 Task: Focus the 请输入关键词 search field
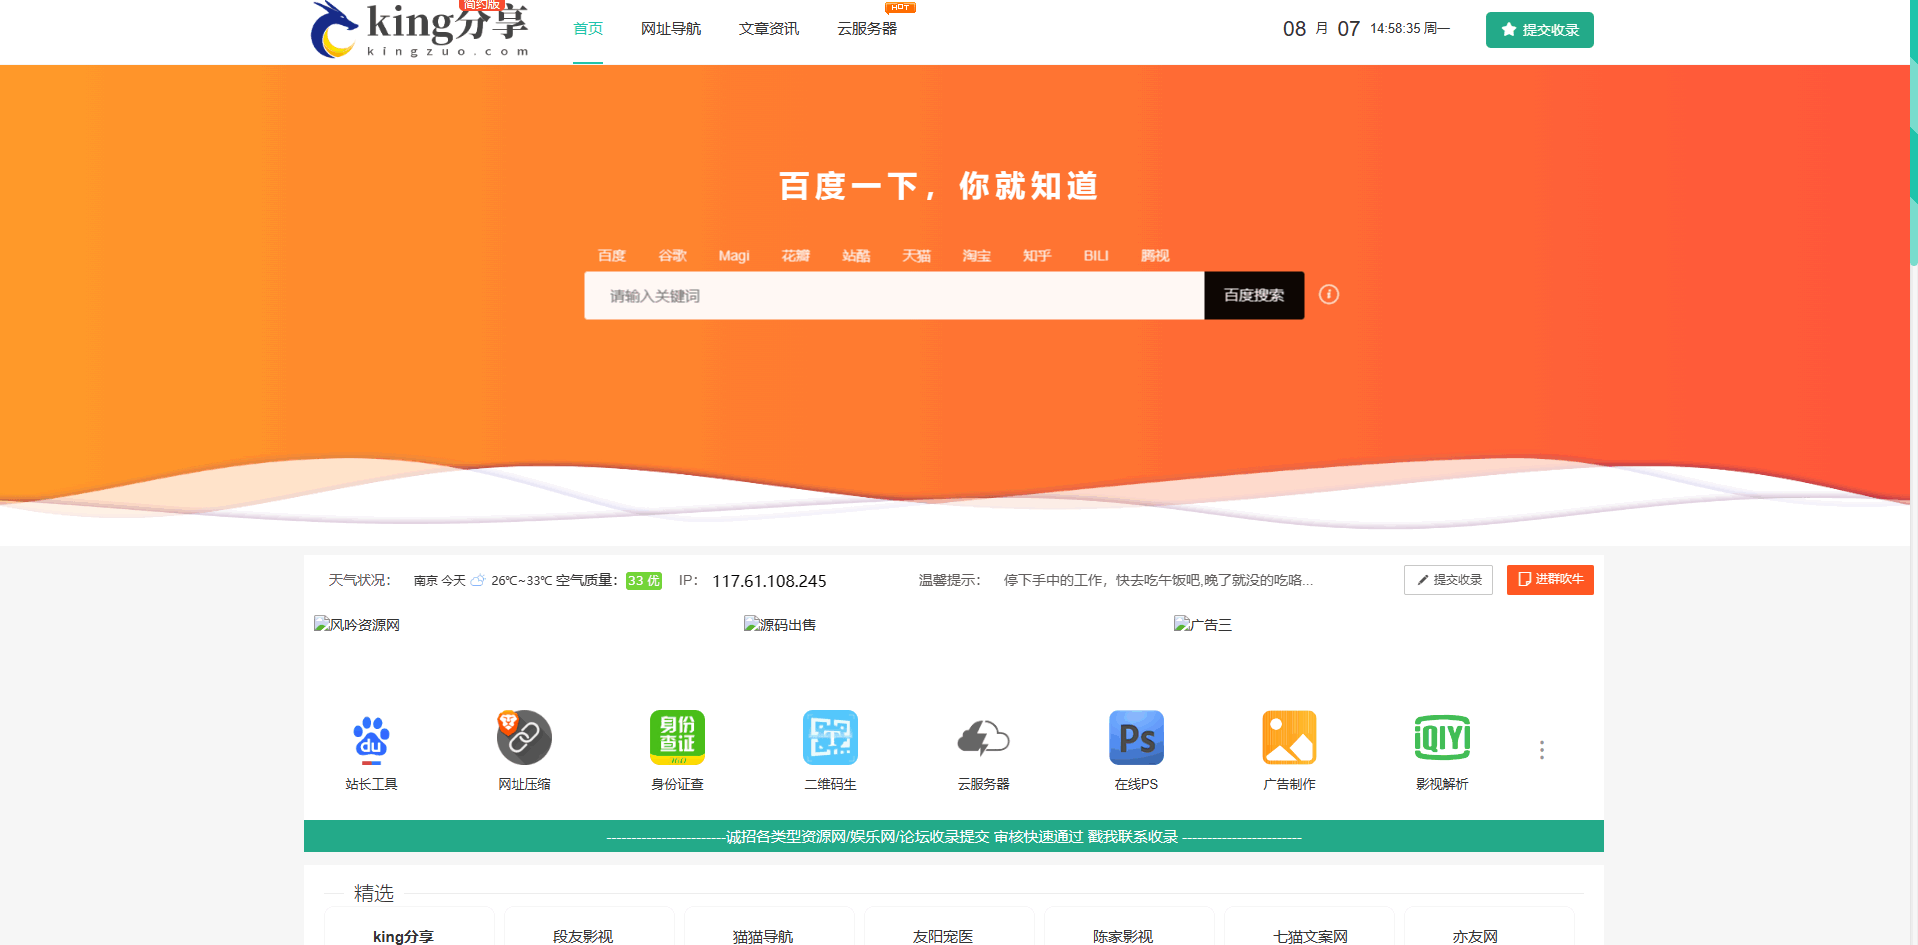coord(894,296)
